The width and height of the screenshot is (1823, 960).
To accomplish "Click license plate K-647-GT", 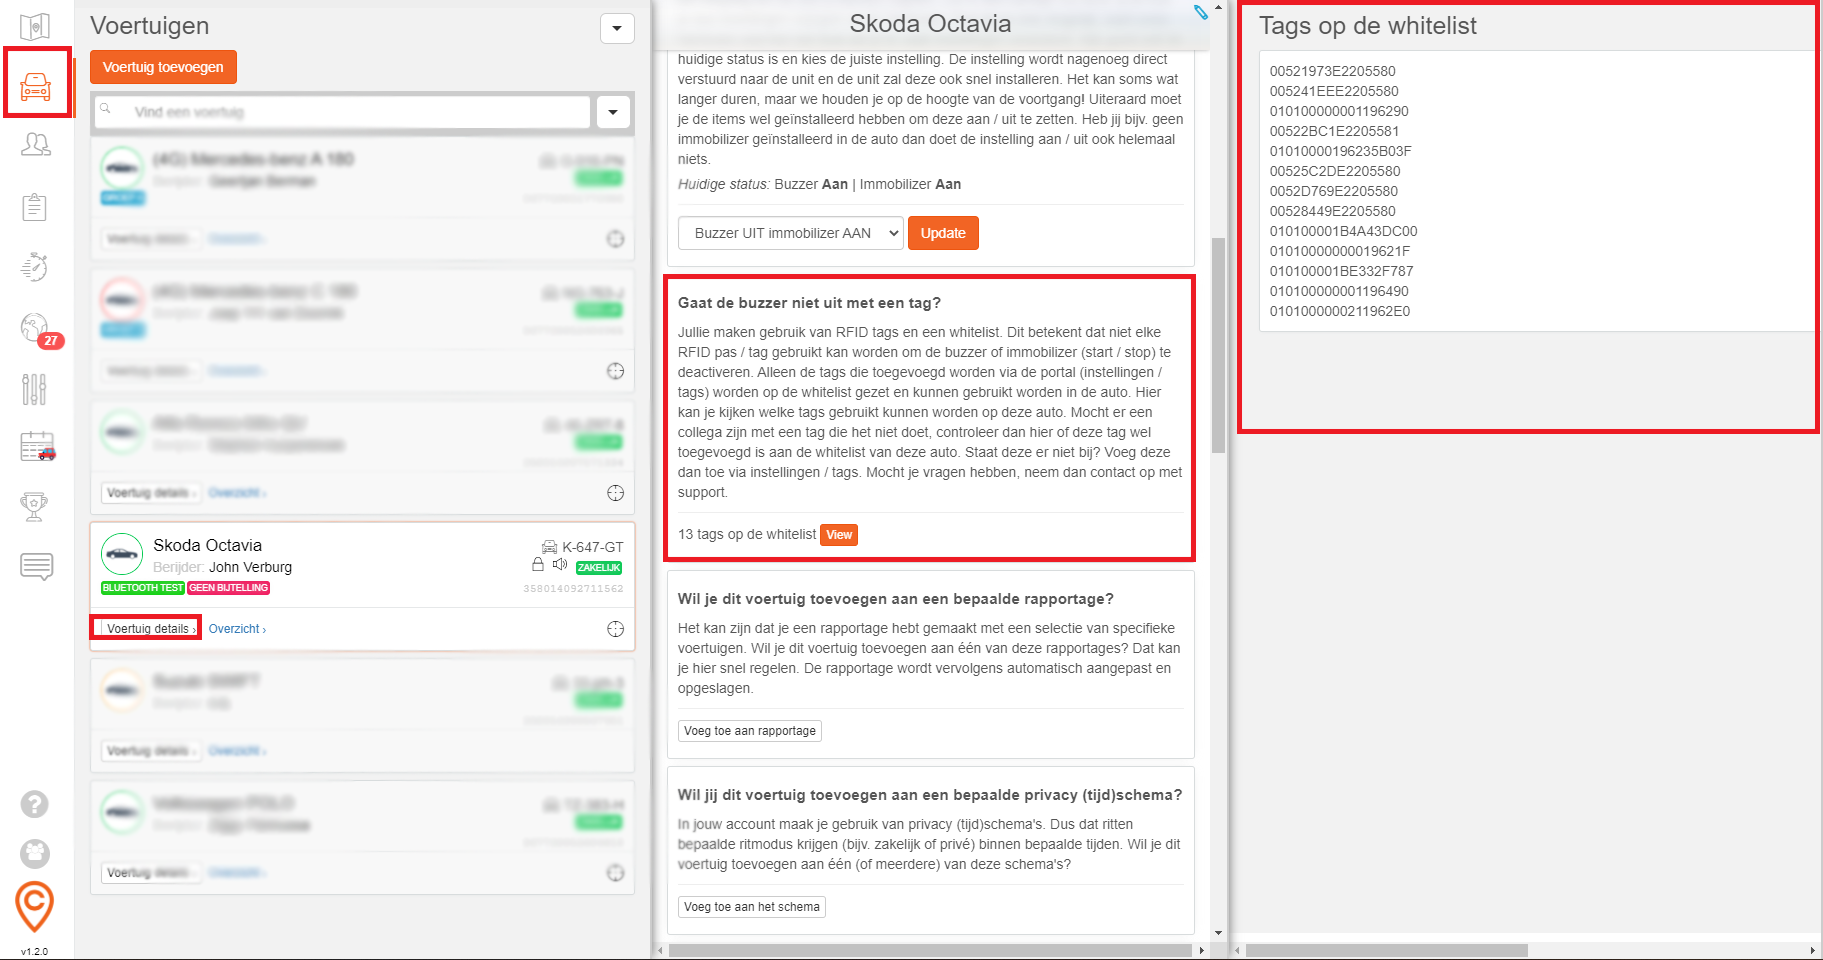I will [x=592, y=547].
